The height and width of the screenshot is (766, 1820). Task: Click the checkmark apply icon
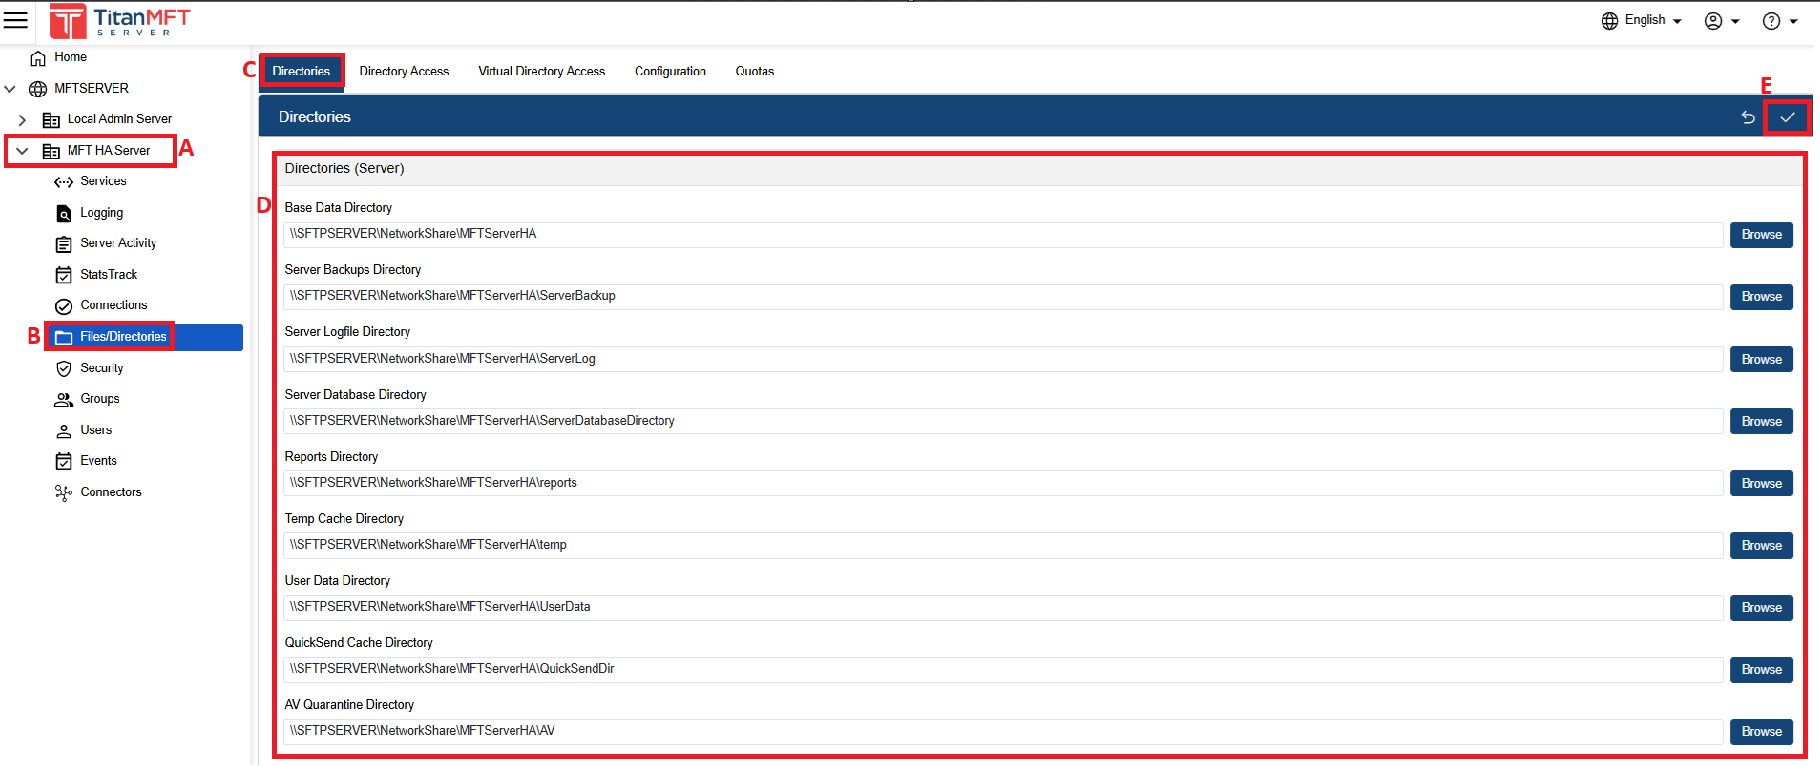click(1787, 117)
